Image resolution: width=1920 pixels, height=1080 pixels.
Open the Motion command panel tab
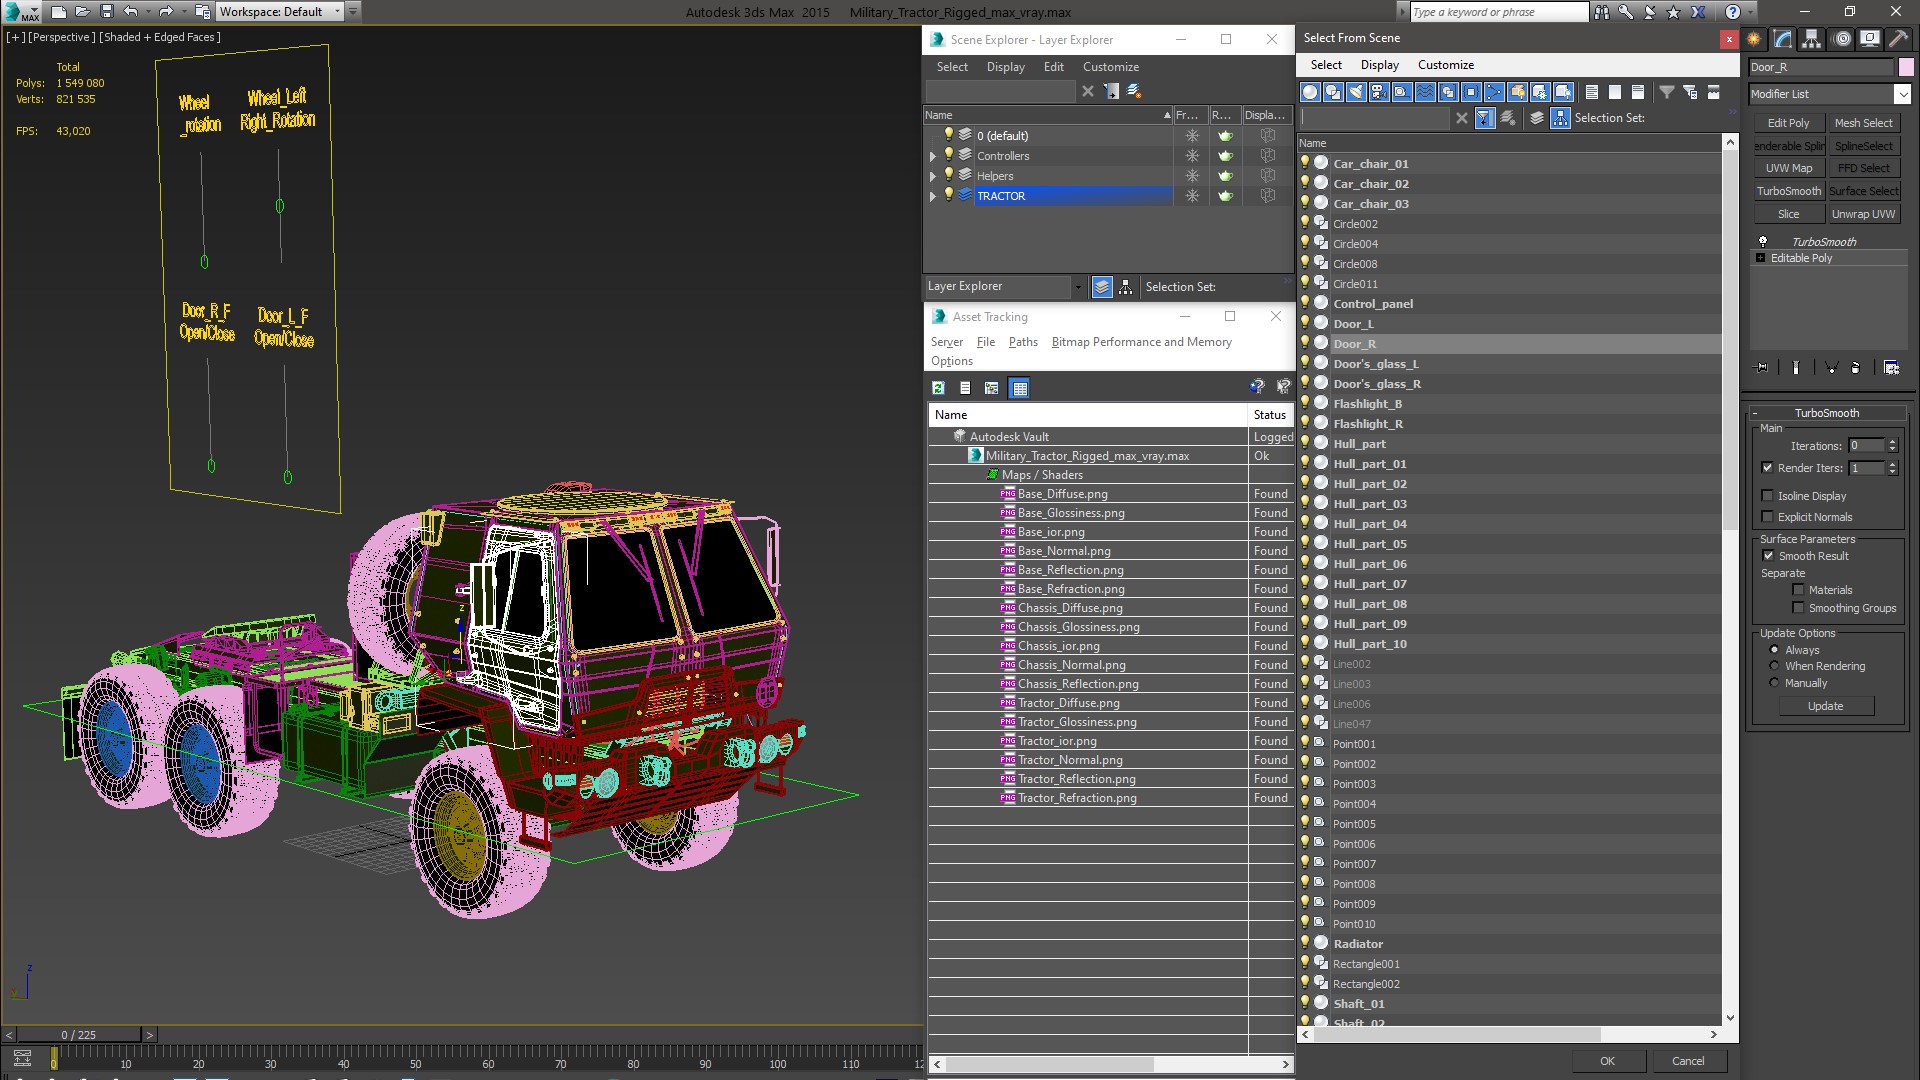pyautogui.click(x=1841, y=39)
